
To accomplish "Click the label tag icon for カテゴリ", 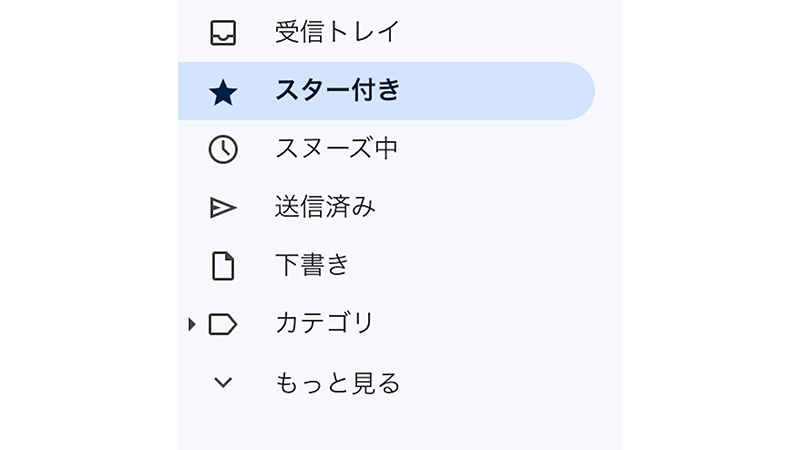I will click(223, 324).
